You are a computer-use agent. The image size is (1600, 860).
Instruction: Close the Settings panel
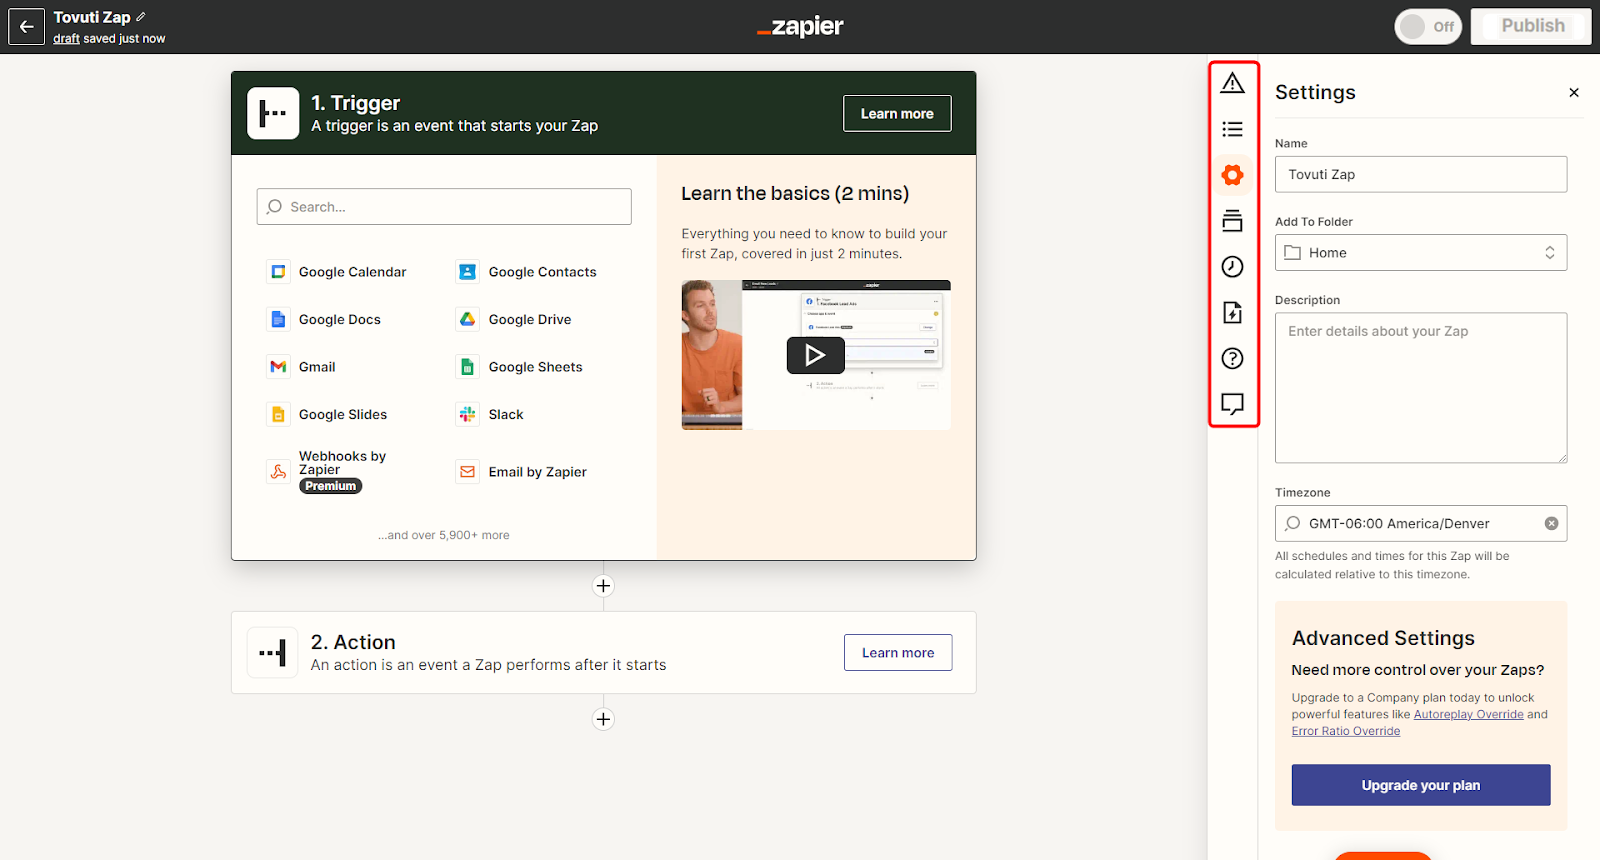(1574, 92)
